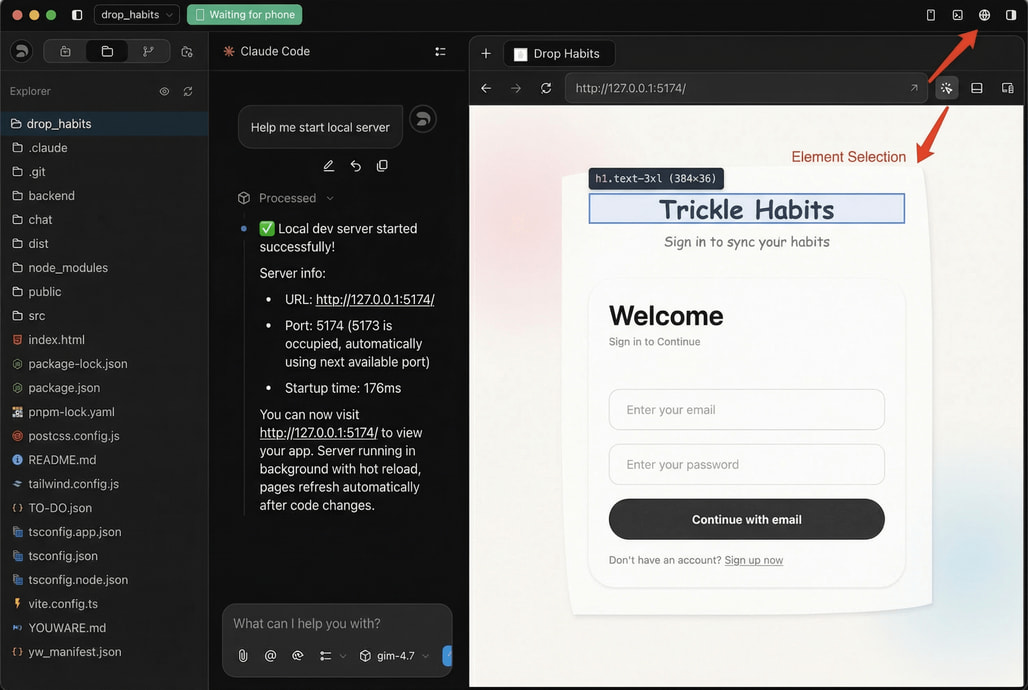The width and height of the screenshot is (1028, 690).
Task: Open the gim-4.7 model selector
Action: point(395,656)
